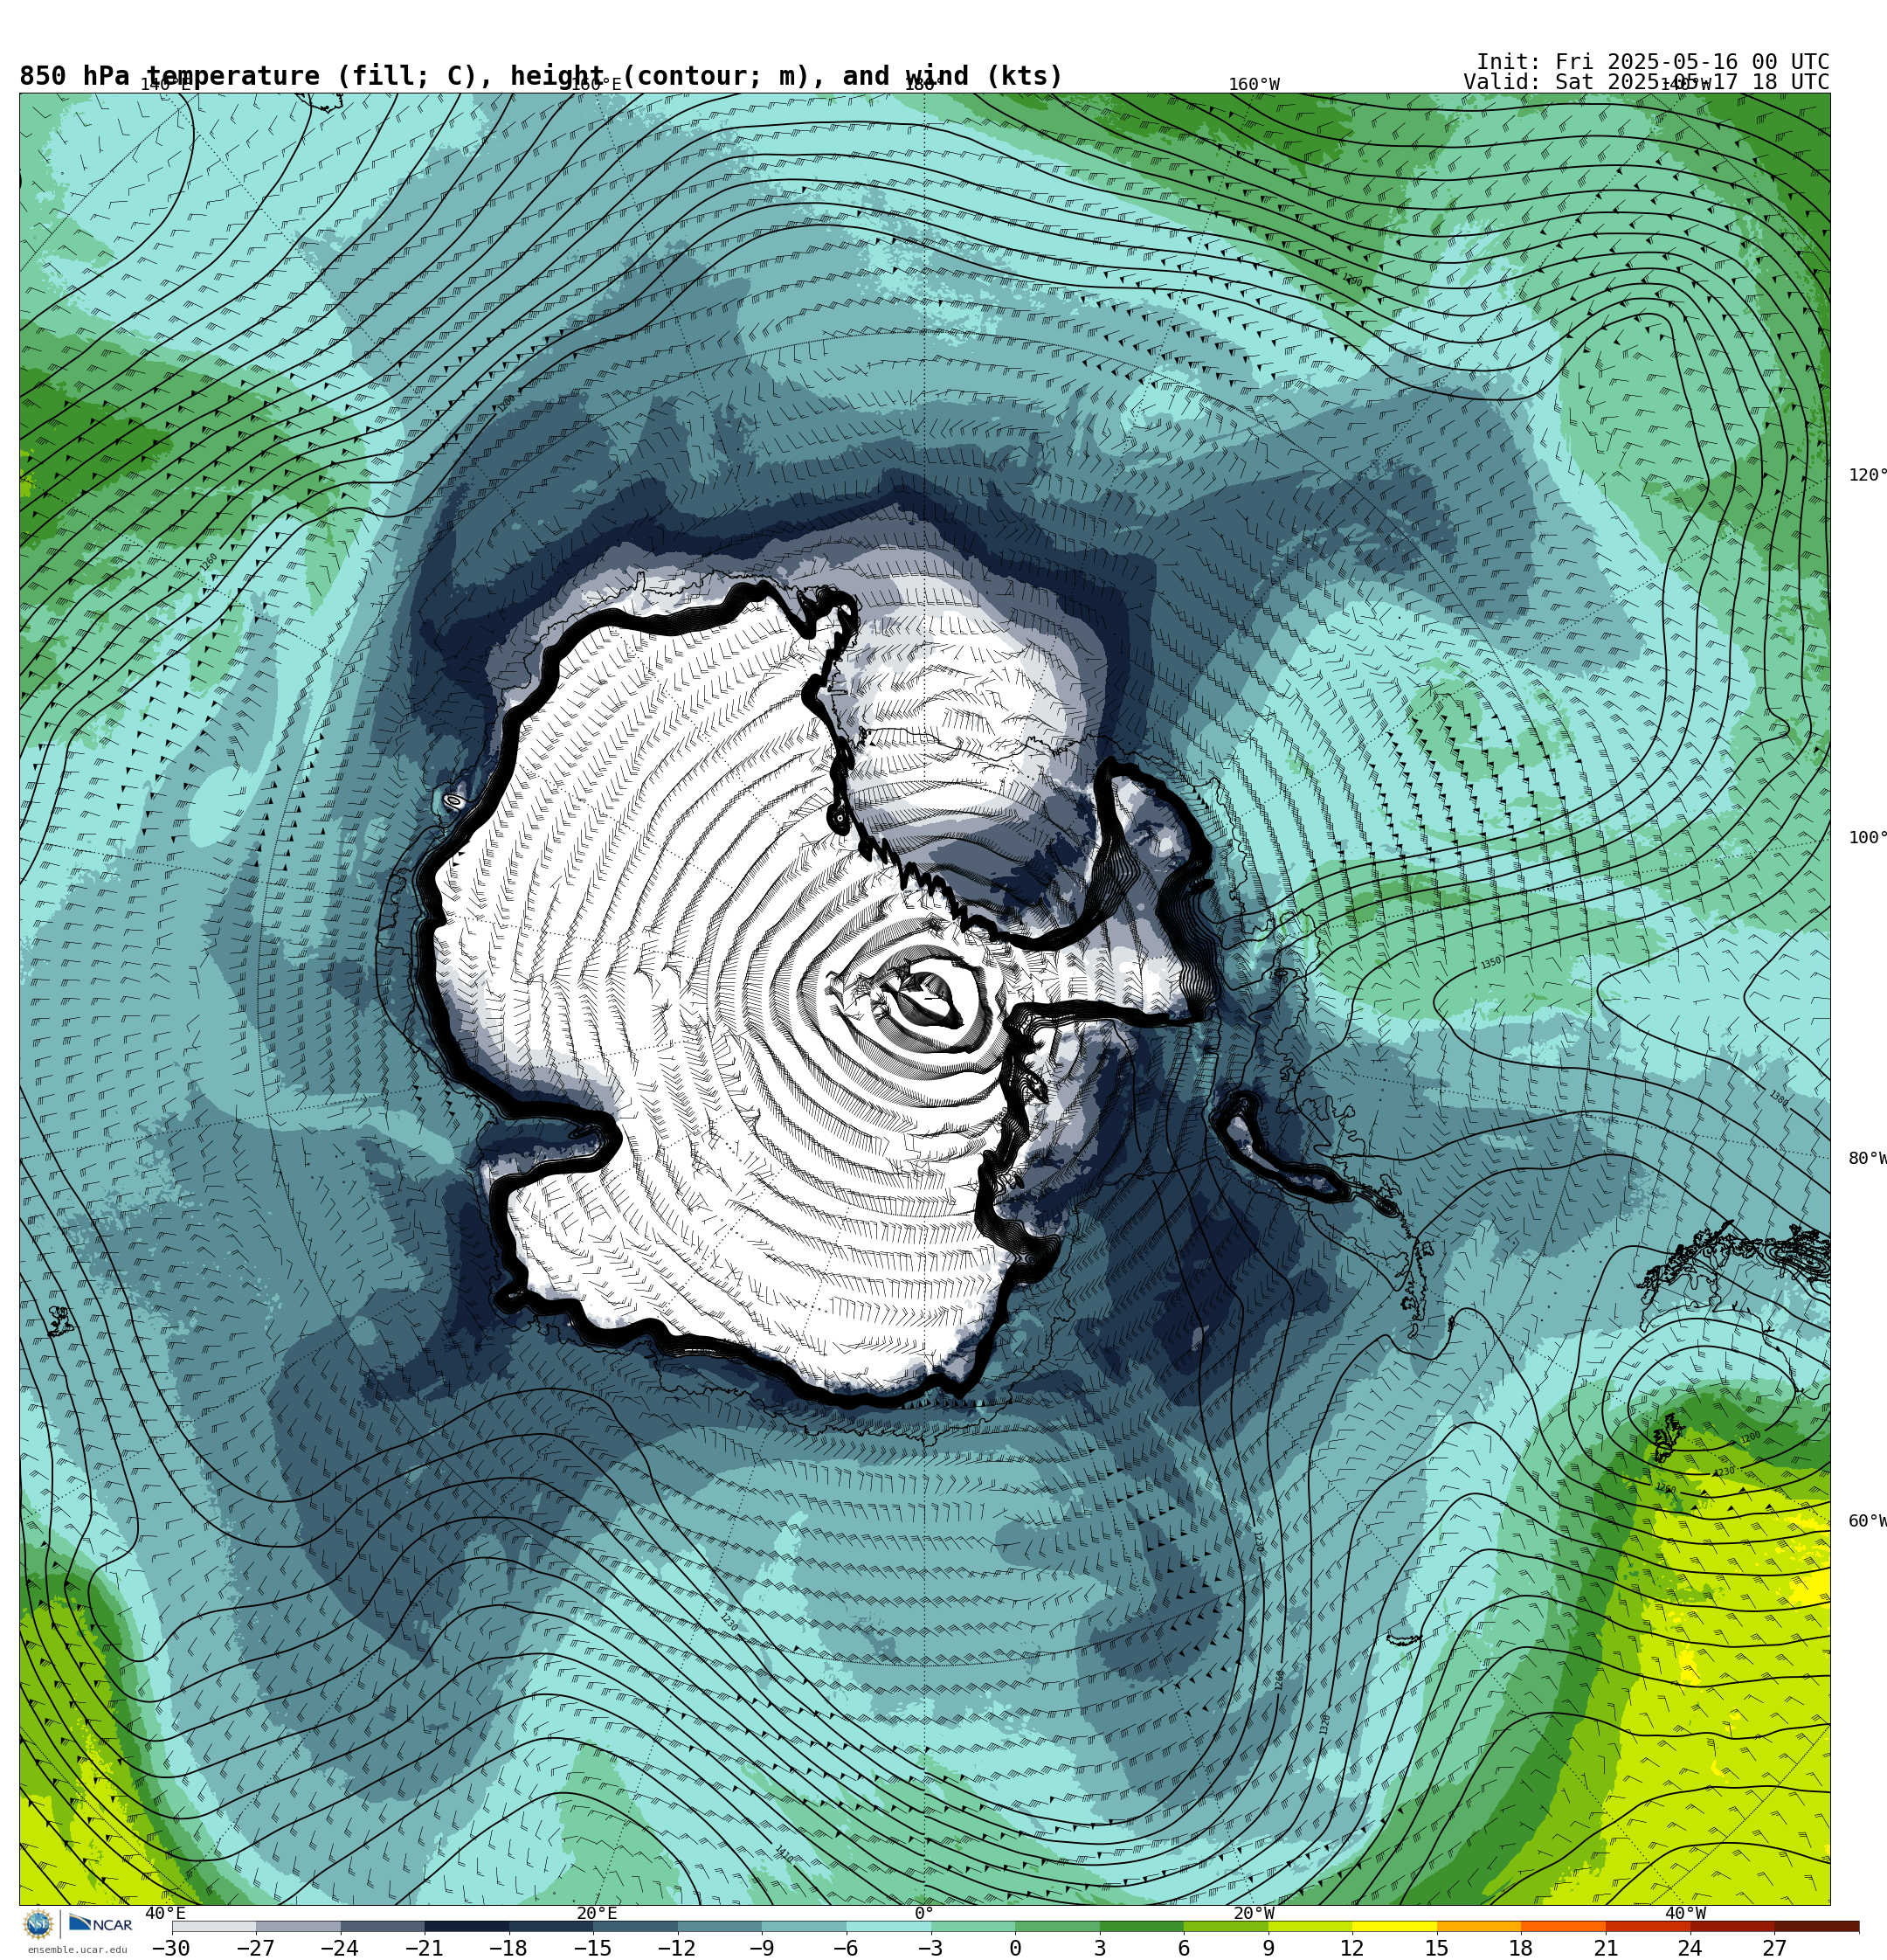1887x1960 pixels.
Task: Pick the gray-purple −27 to −24 colorbar swatch
Action: [x=298, y=1927]
